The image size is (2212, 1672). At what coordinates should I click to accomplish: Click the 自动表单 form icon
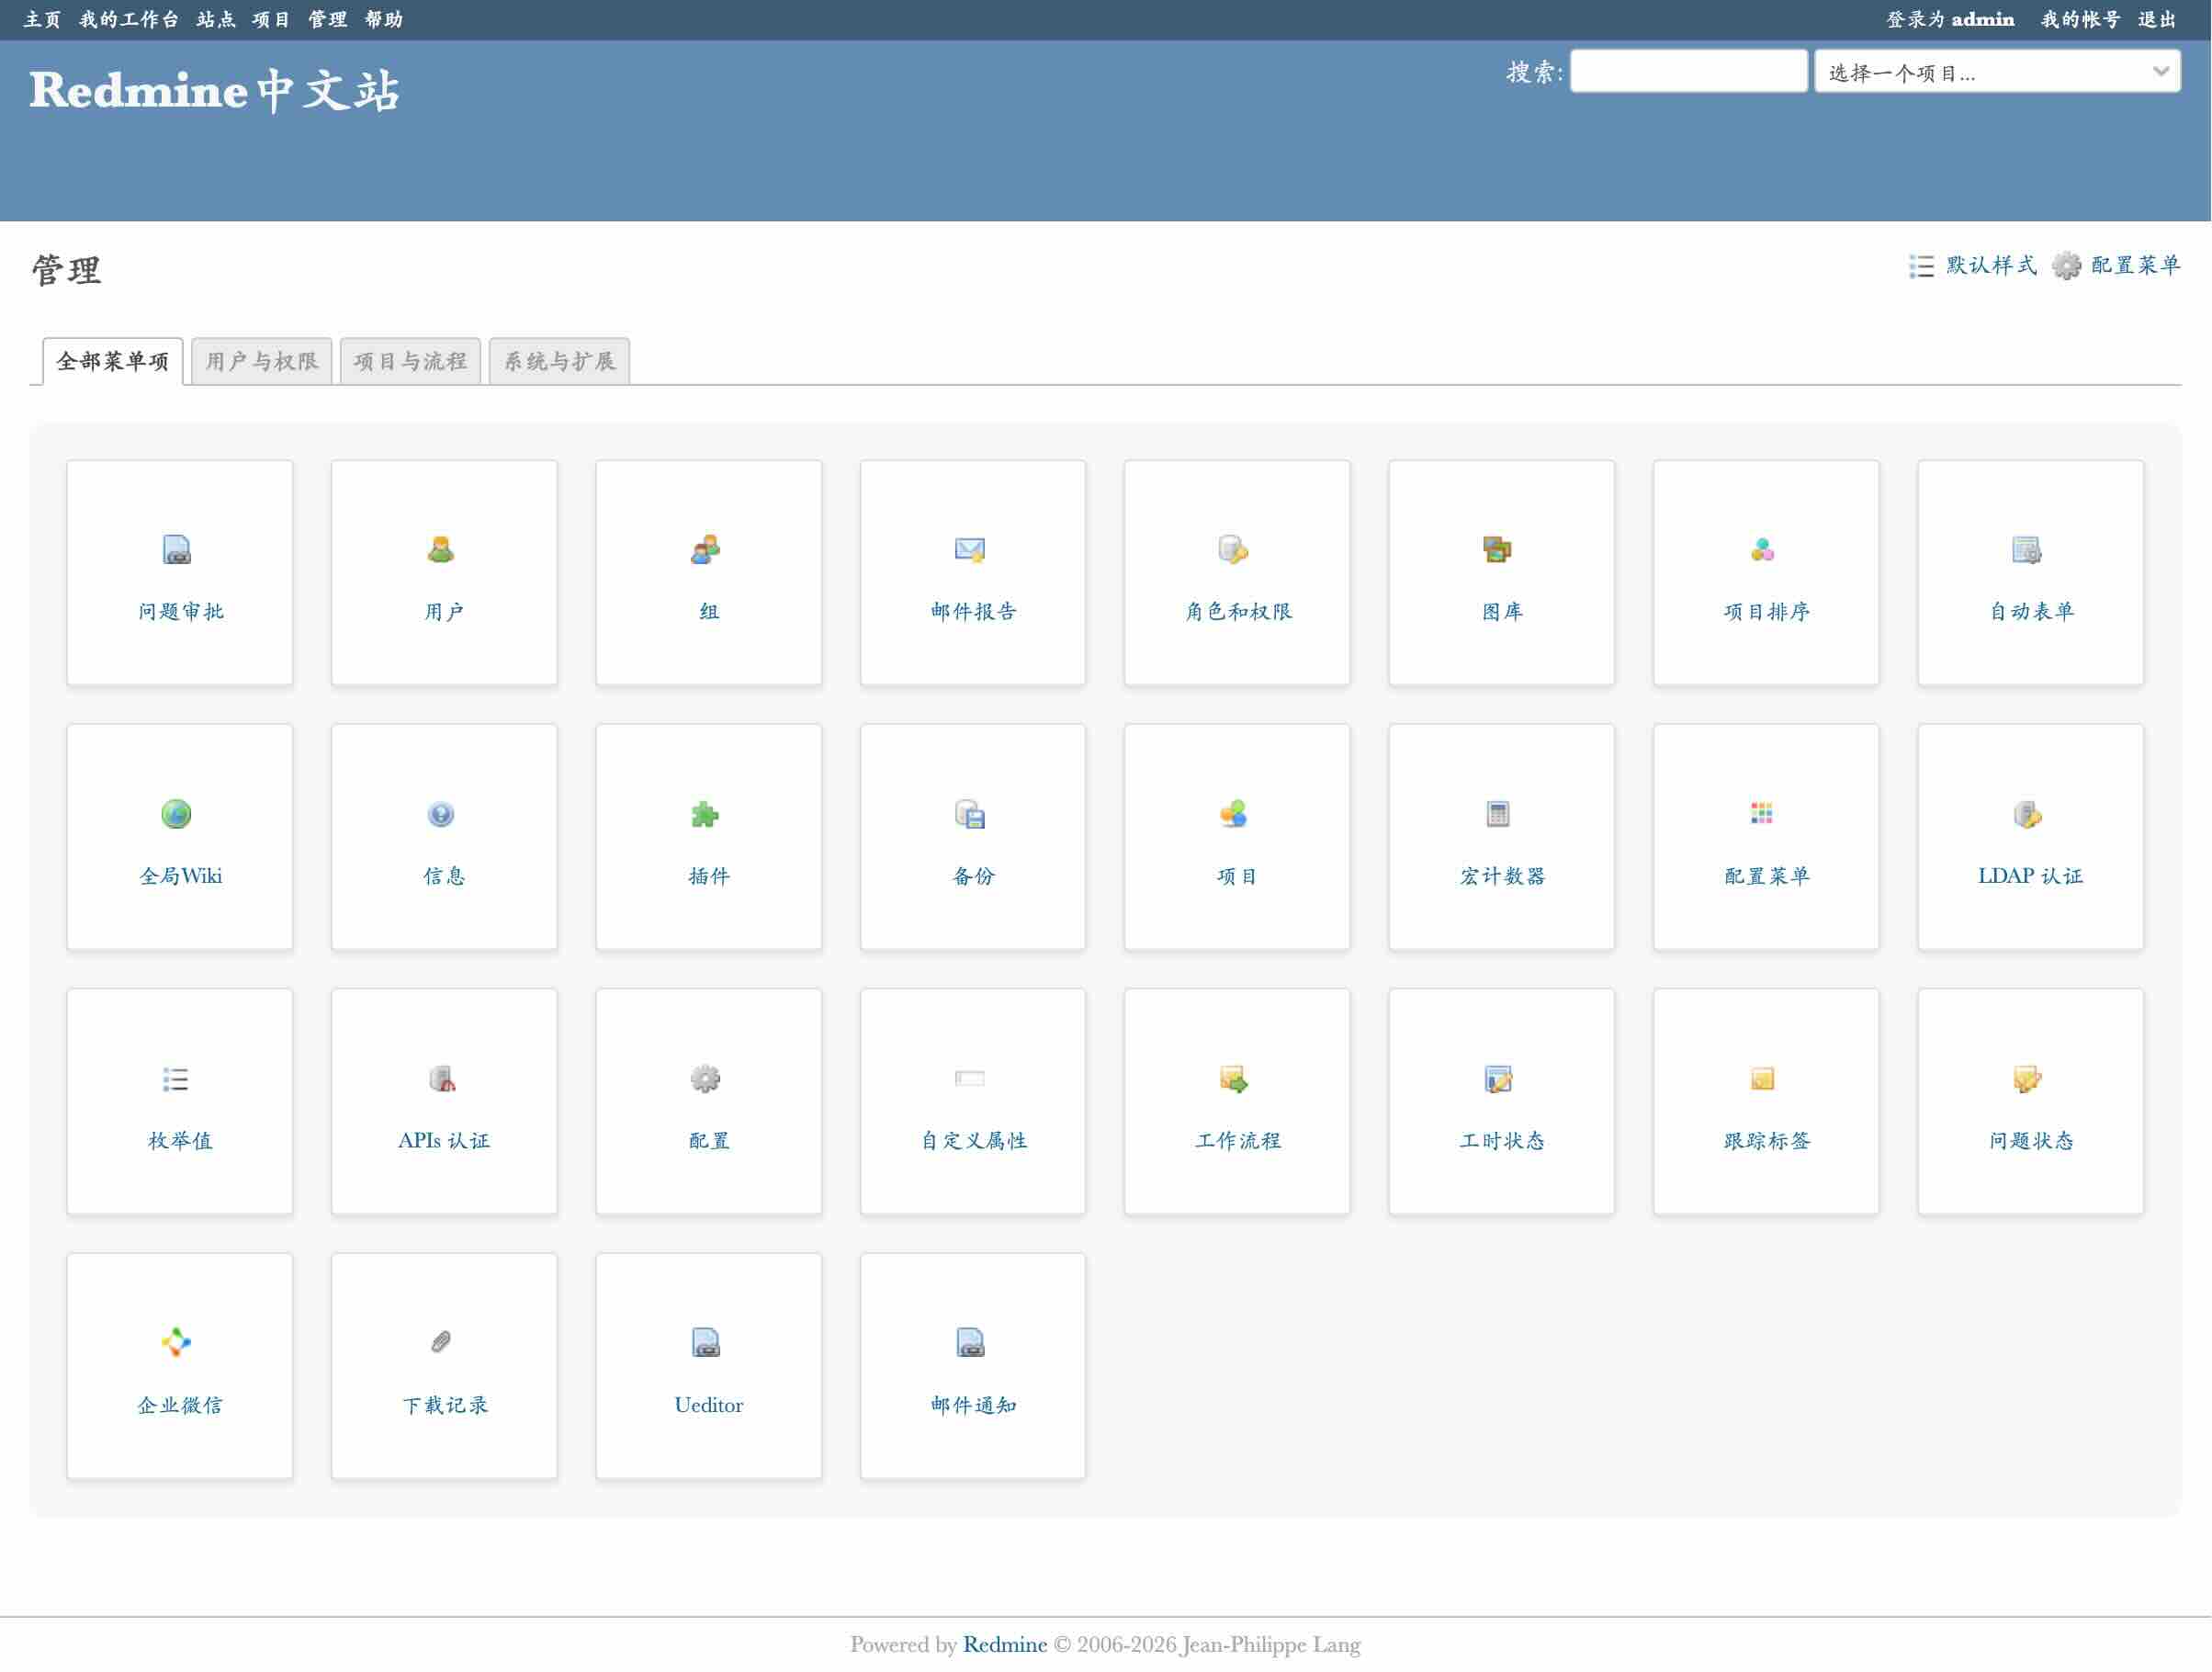click(x=2027, y=550)
